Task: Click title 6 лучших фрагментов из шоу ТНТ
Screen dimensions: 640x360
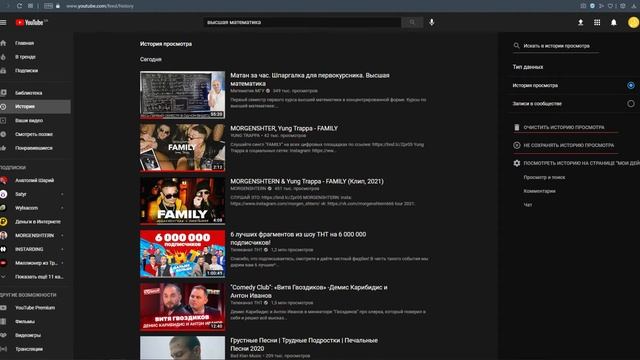Action: (298, 238)
